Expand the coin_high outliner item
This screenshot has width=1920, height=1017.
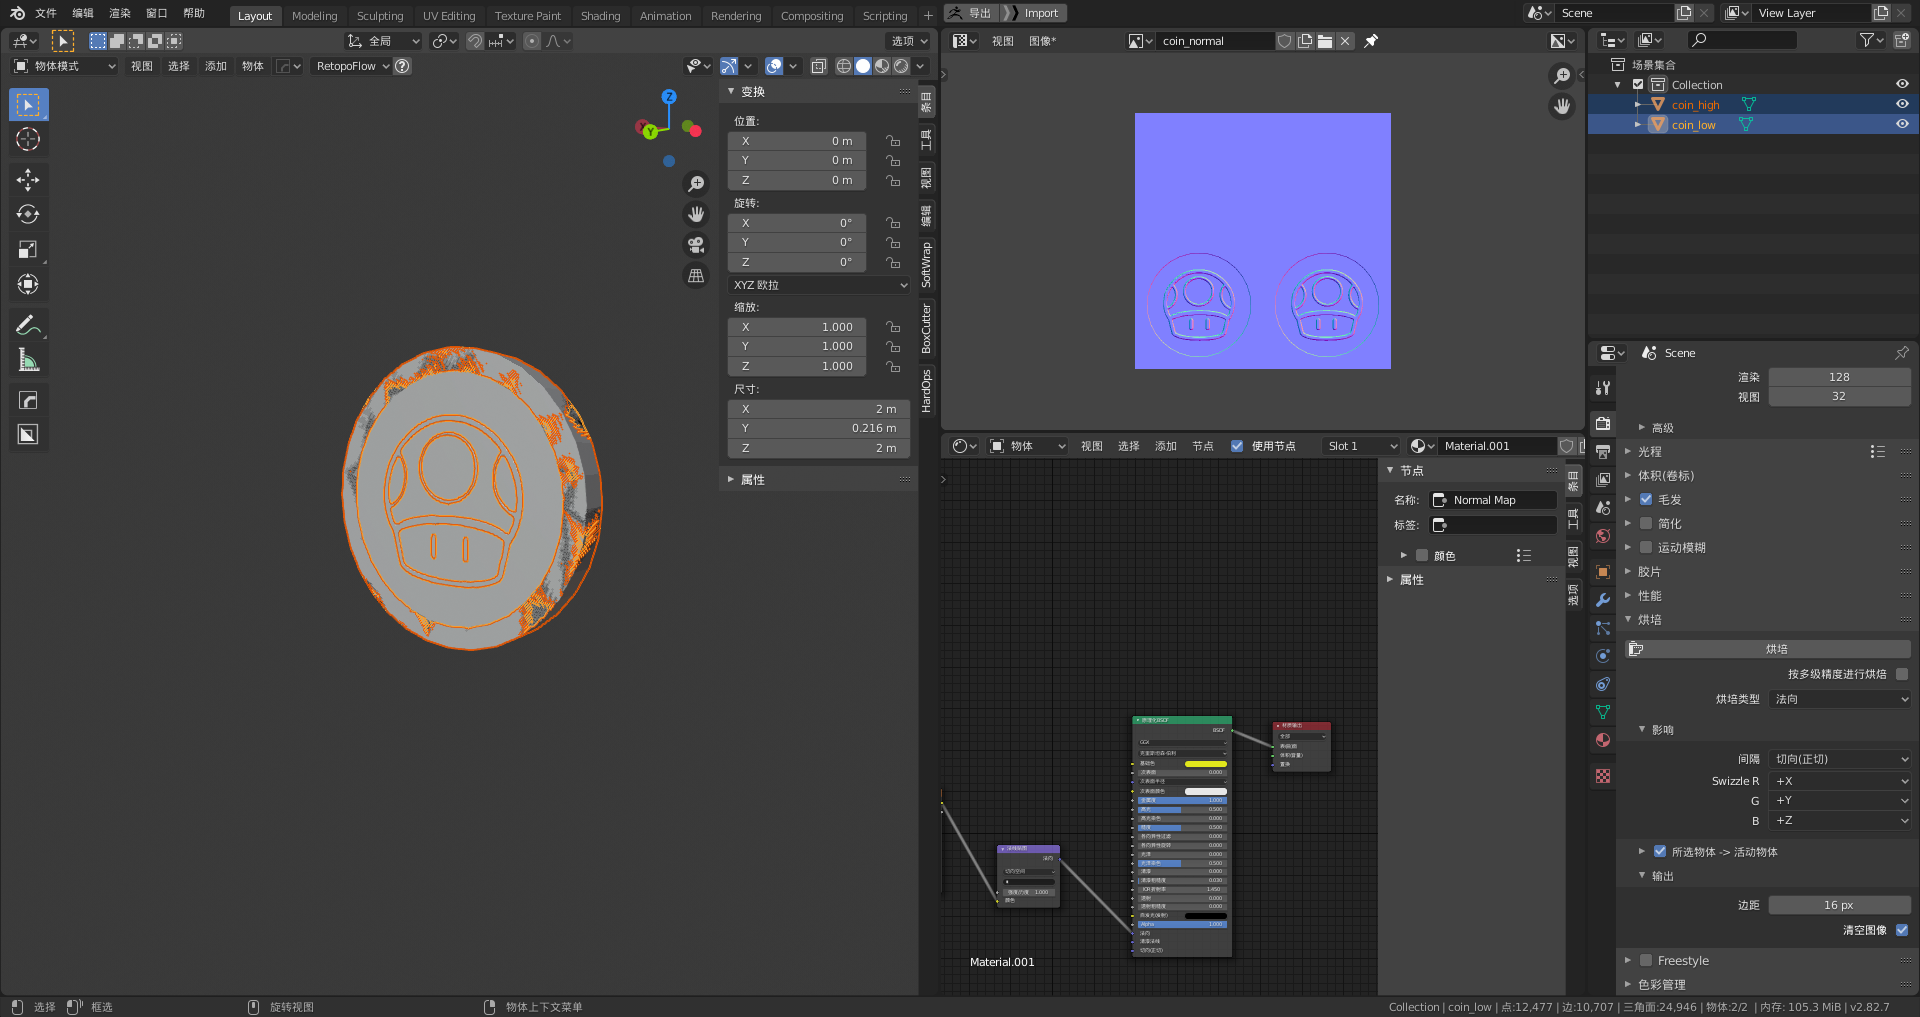(1637, 104)
